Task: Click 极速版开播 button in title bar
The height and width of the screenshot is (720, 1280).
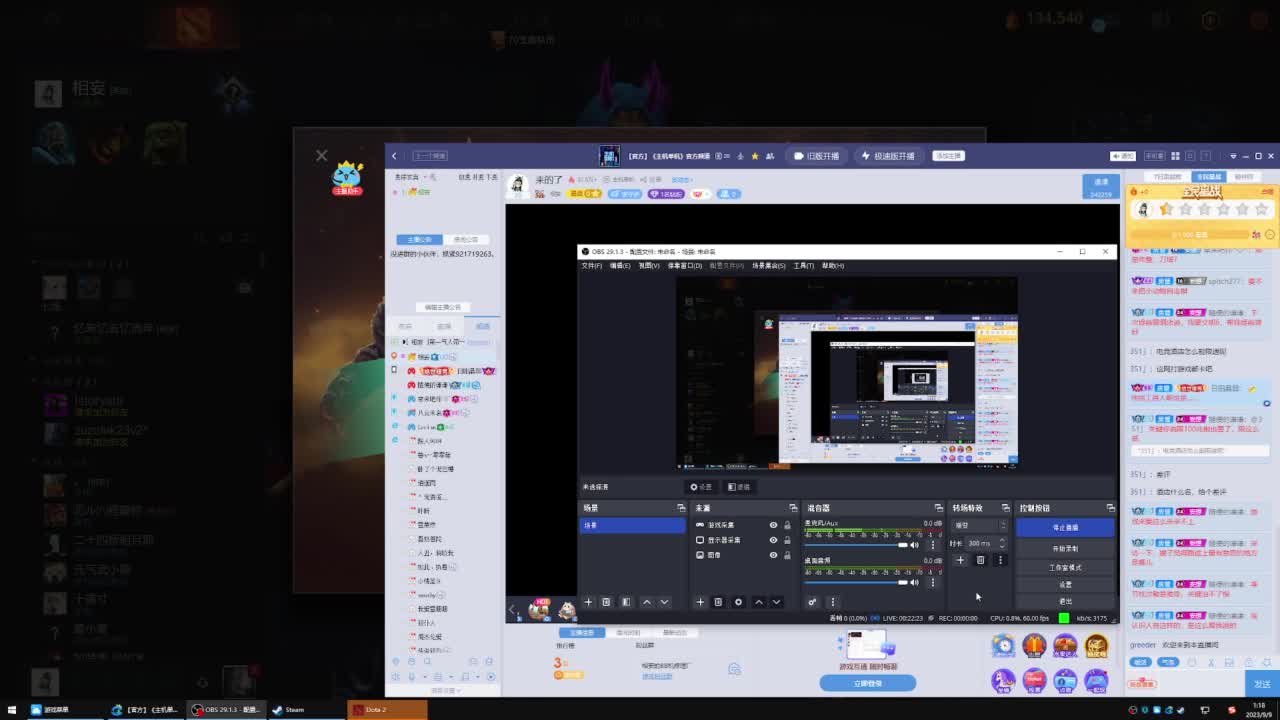Action: tap(888, 156)
